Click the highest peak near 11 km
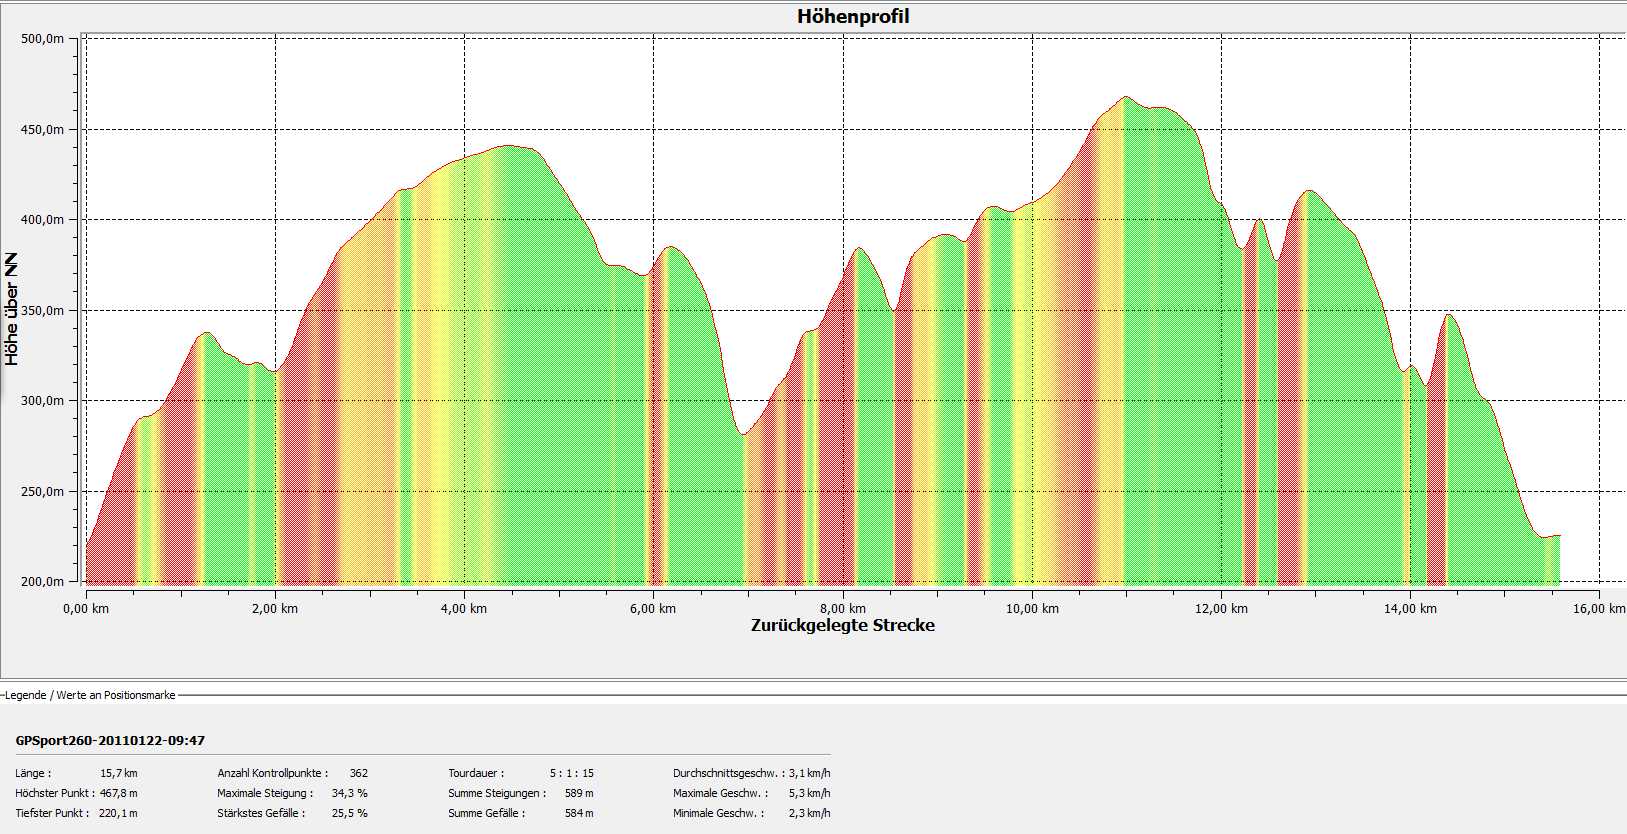This screenshot has height=834, width=1627. 1126,98
